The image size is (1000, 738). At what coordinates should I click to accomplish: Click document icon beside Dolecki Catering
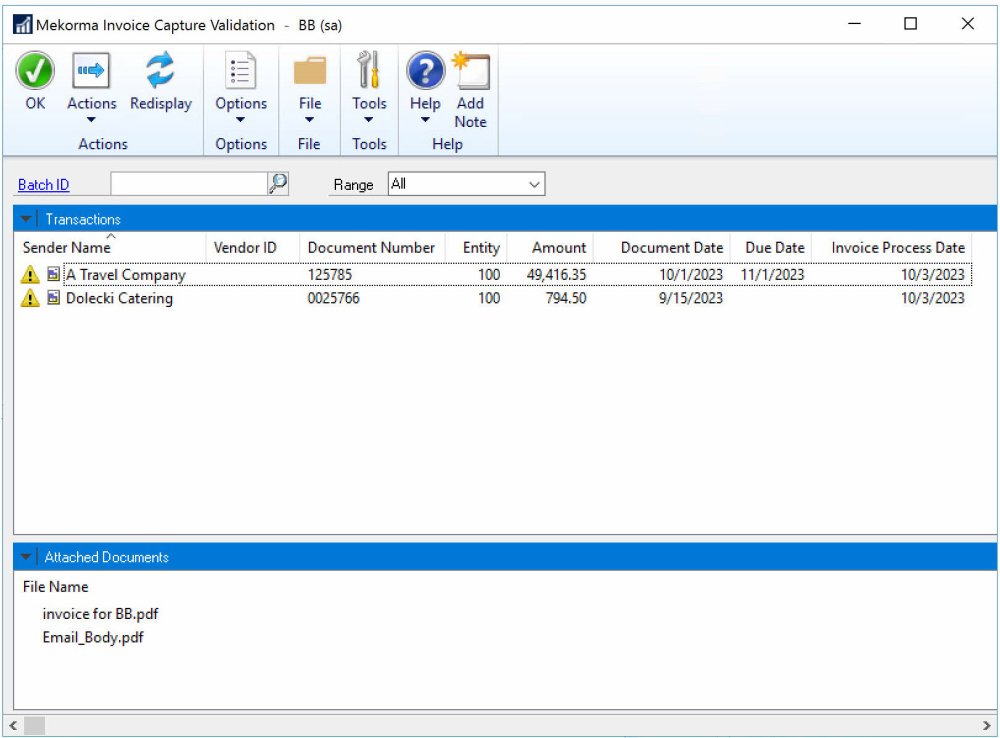pyautogui.click(x=54, y=297)
